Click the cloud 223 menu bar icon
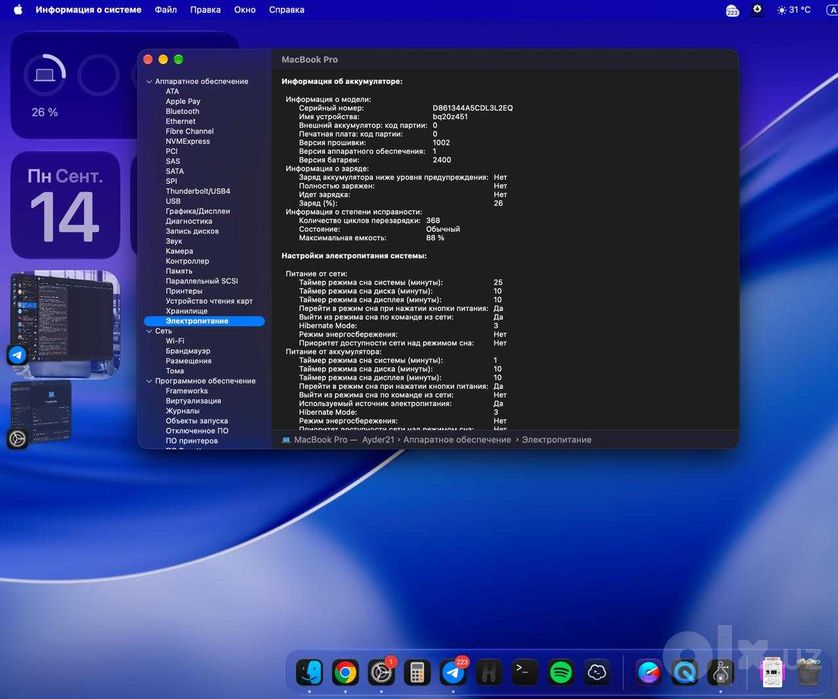Image resolution: width=838 pixels, height=699 pixels. pyautogui.click(x=732, y=10)
